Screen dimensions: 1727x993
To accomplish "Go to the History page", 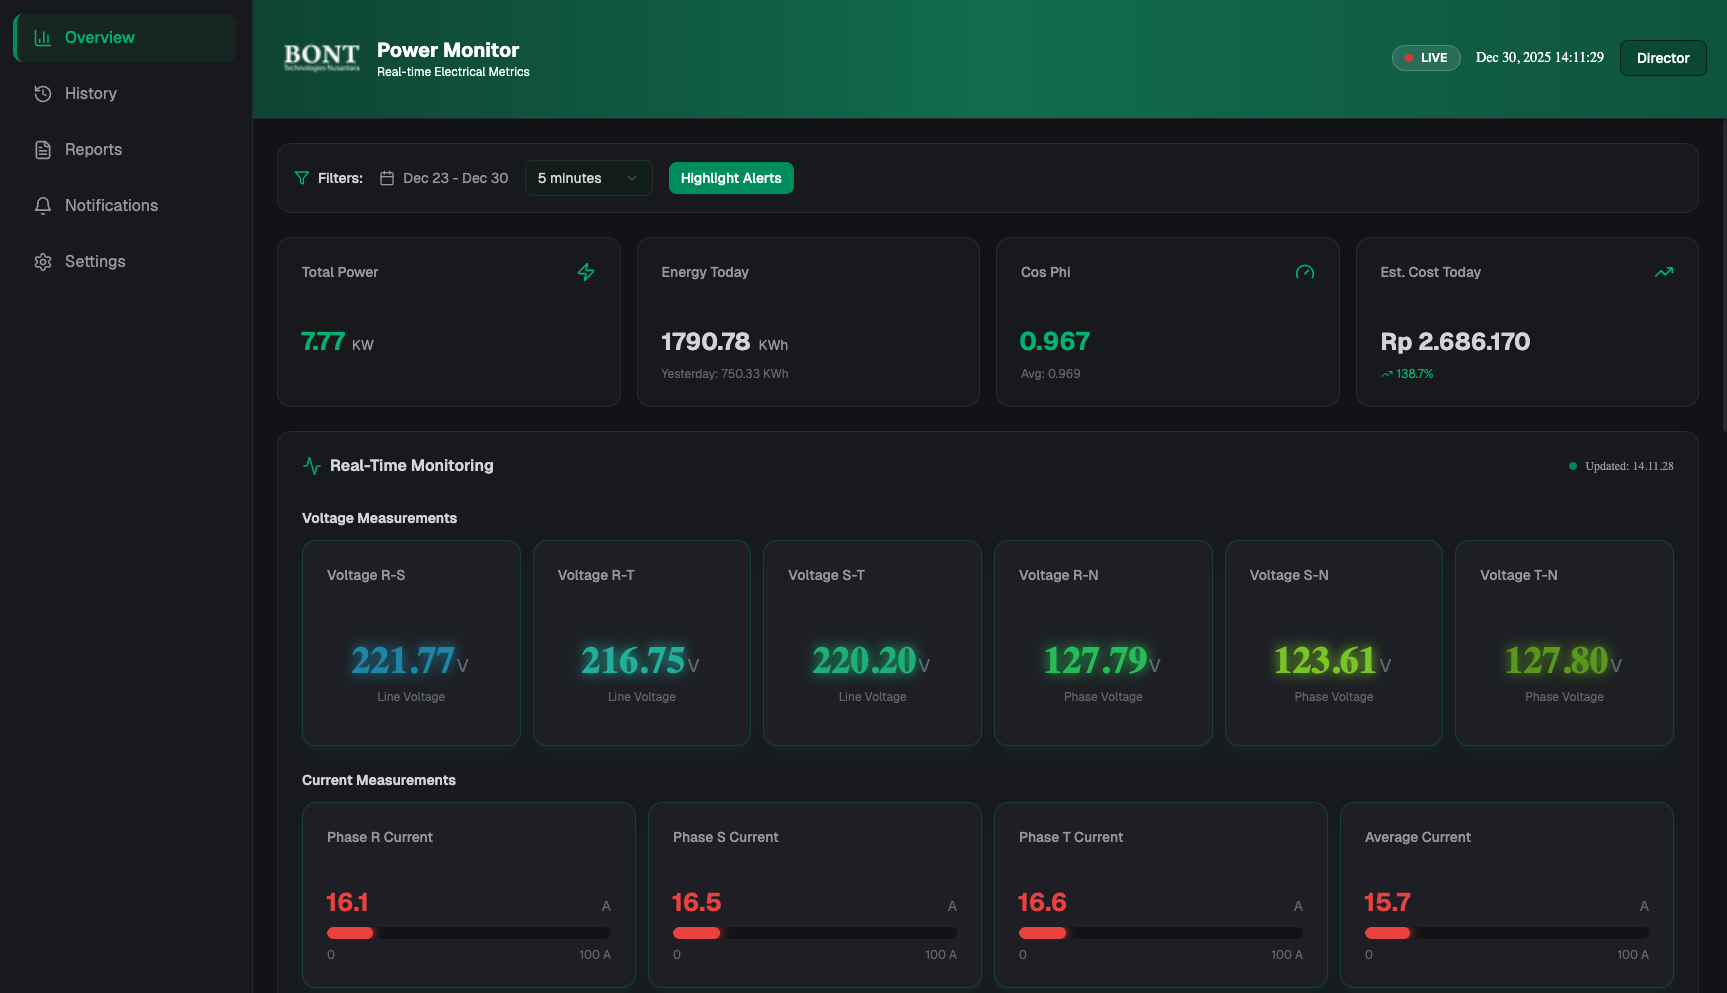I will 91,94.
